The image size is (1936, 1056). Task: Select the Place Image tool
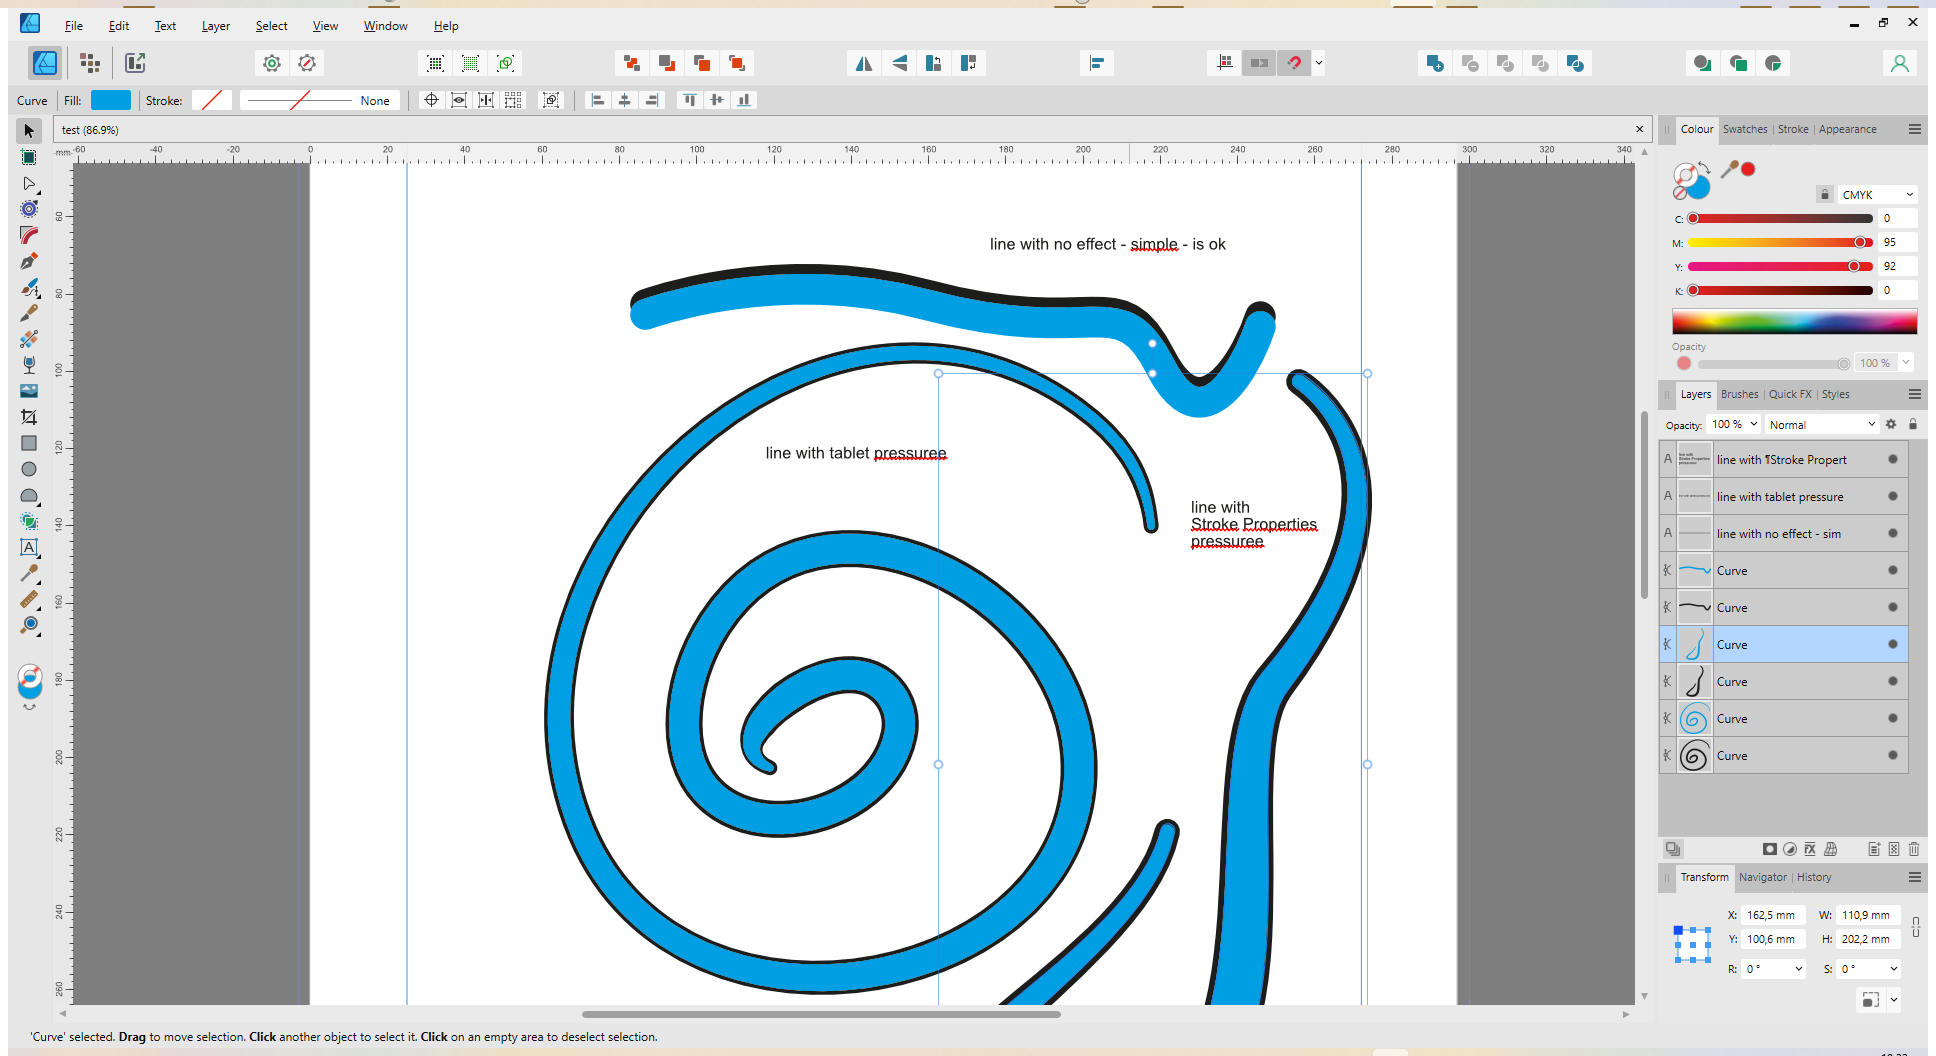tap(29, 391)
